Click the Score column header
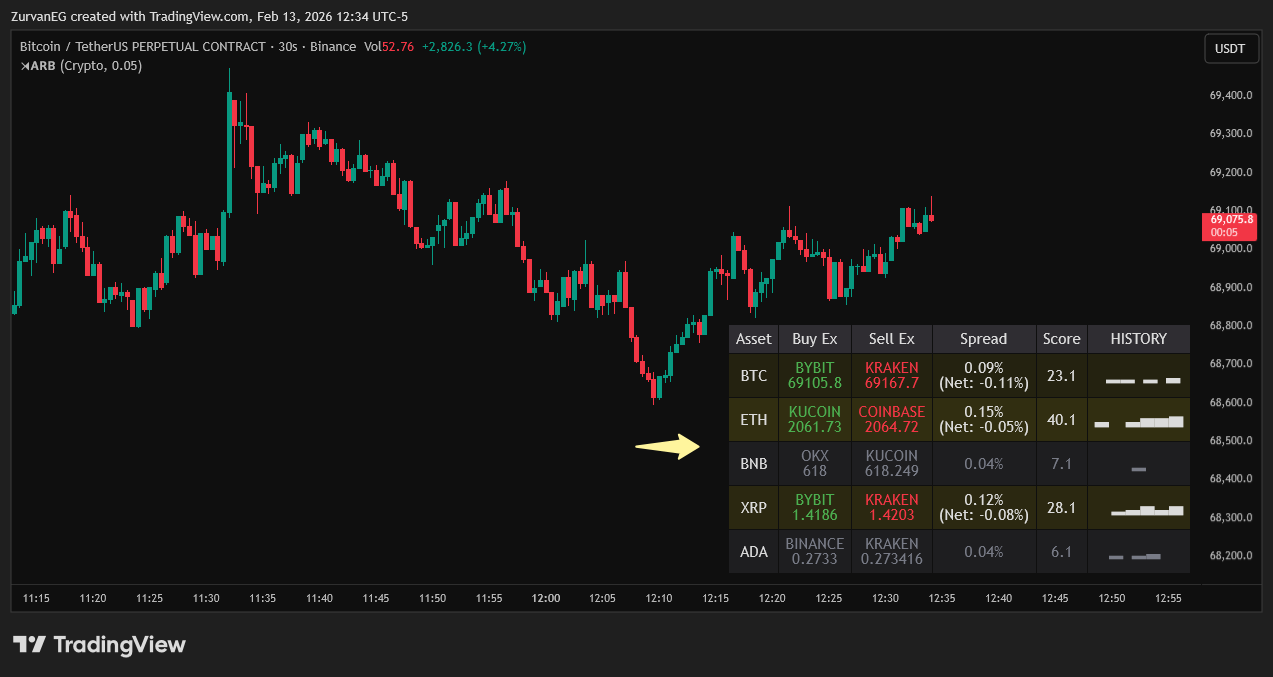Image resolution: width=1273 pixels, height=677 pixels. click(1062, 339)
